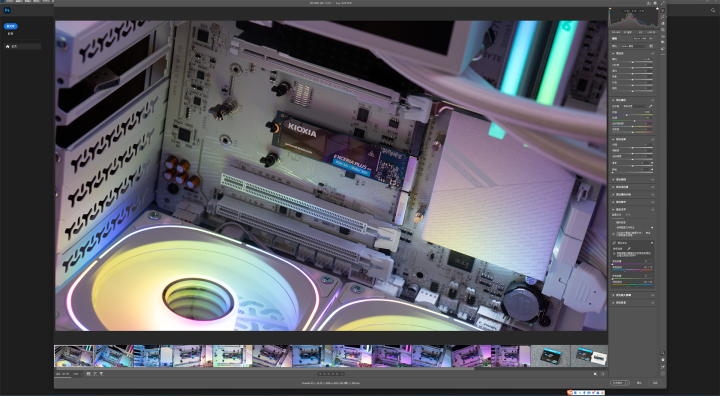Select the last SSD box filmstrip thumbnail
This screenshot has height=396, width=720.
click(589, 356)
